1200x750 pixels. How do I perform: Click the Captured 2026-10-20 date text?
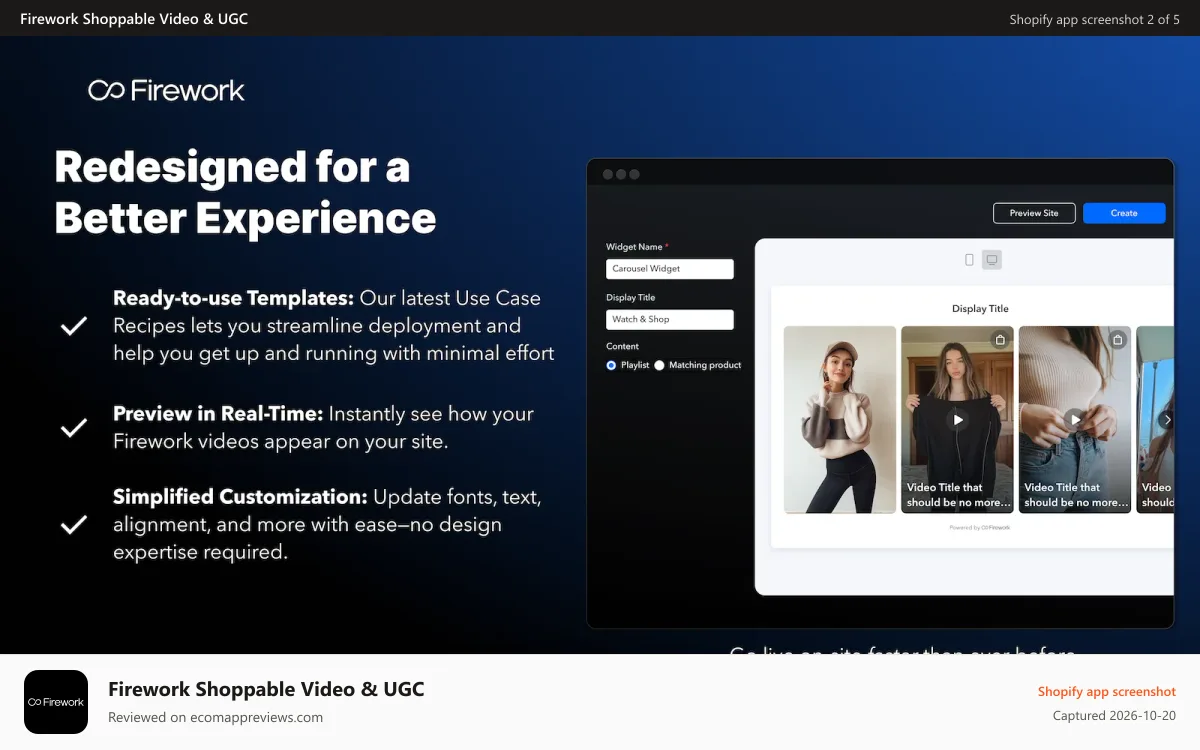(1115, 716)
